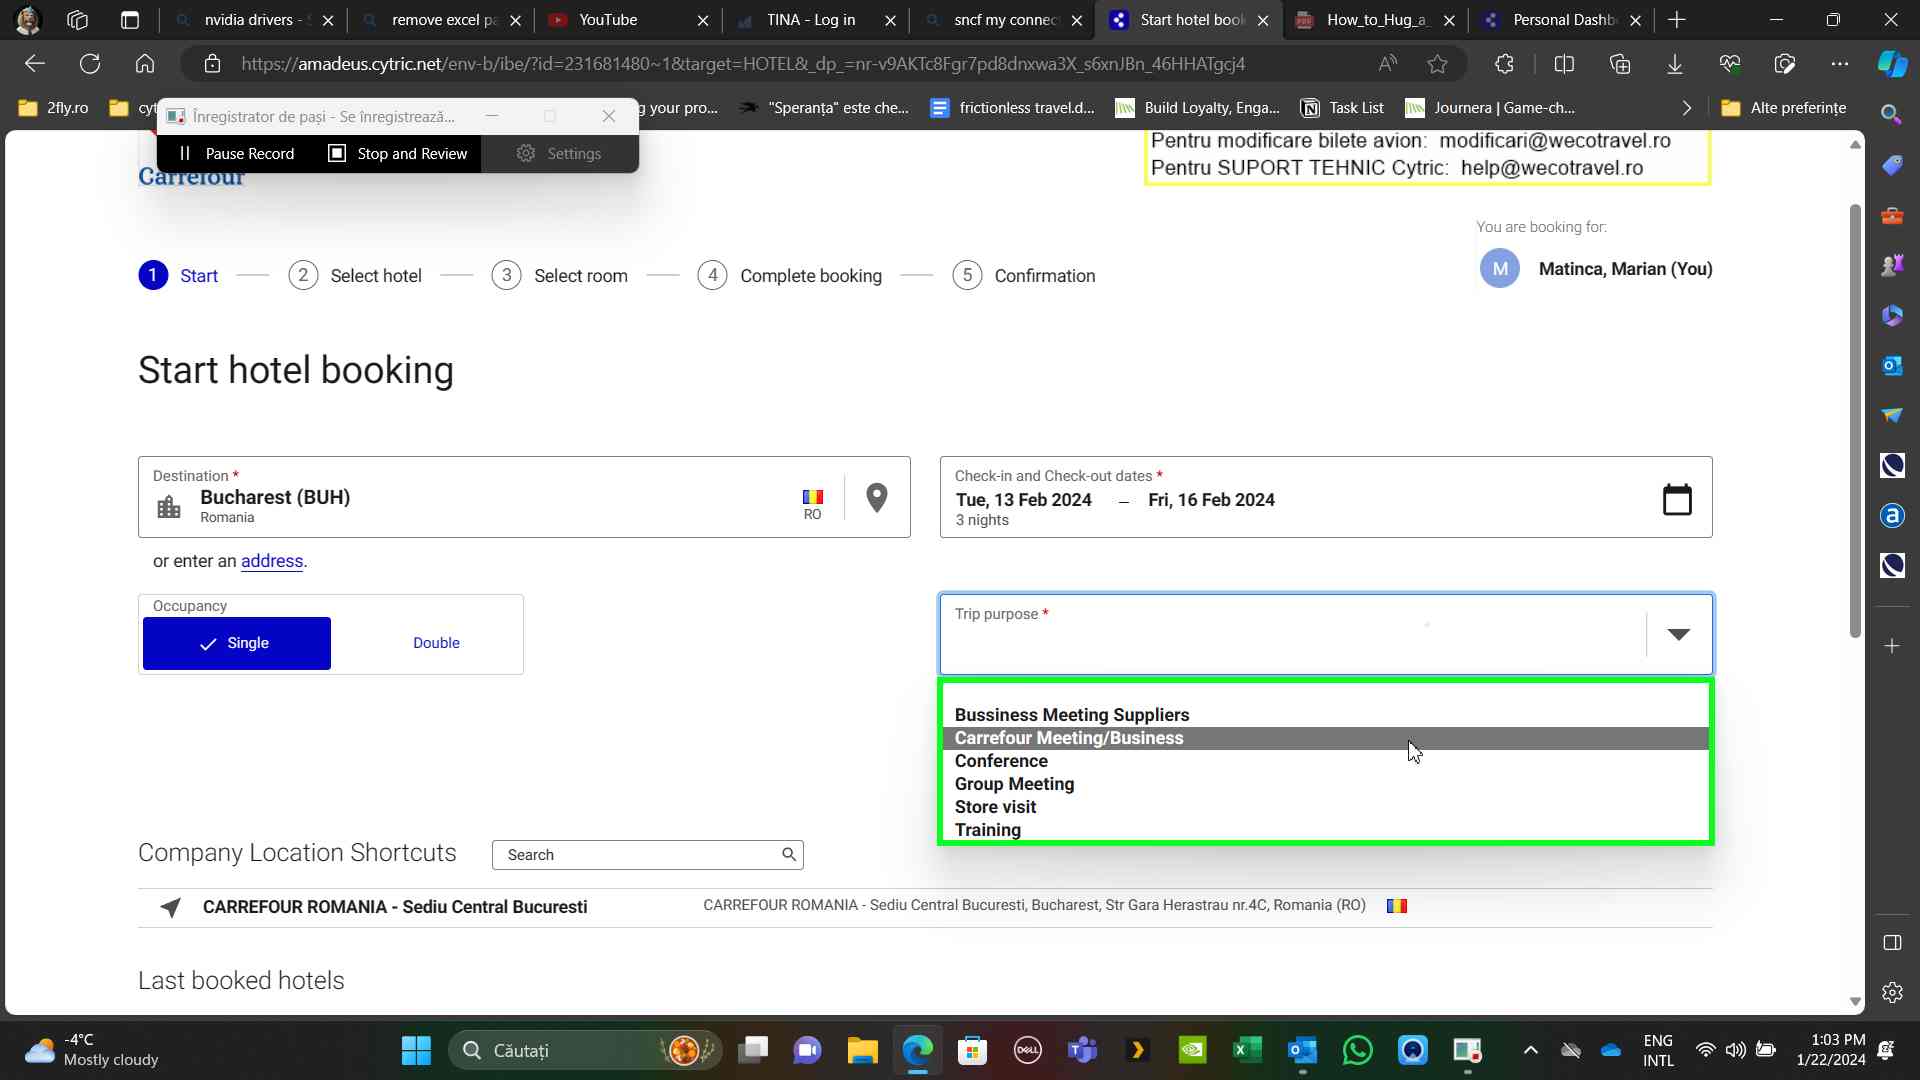Open the calendar icon for check-in dates
Viewport: 1920px width, 1080px height.
(1676, 499)
